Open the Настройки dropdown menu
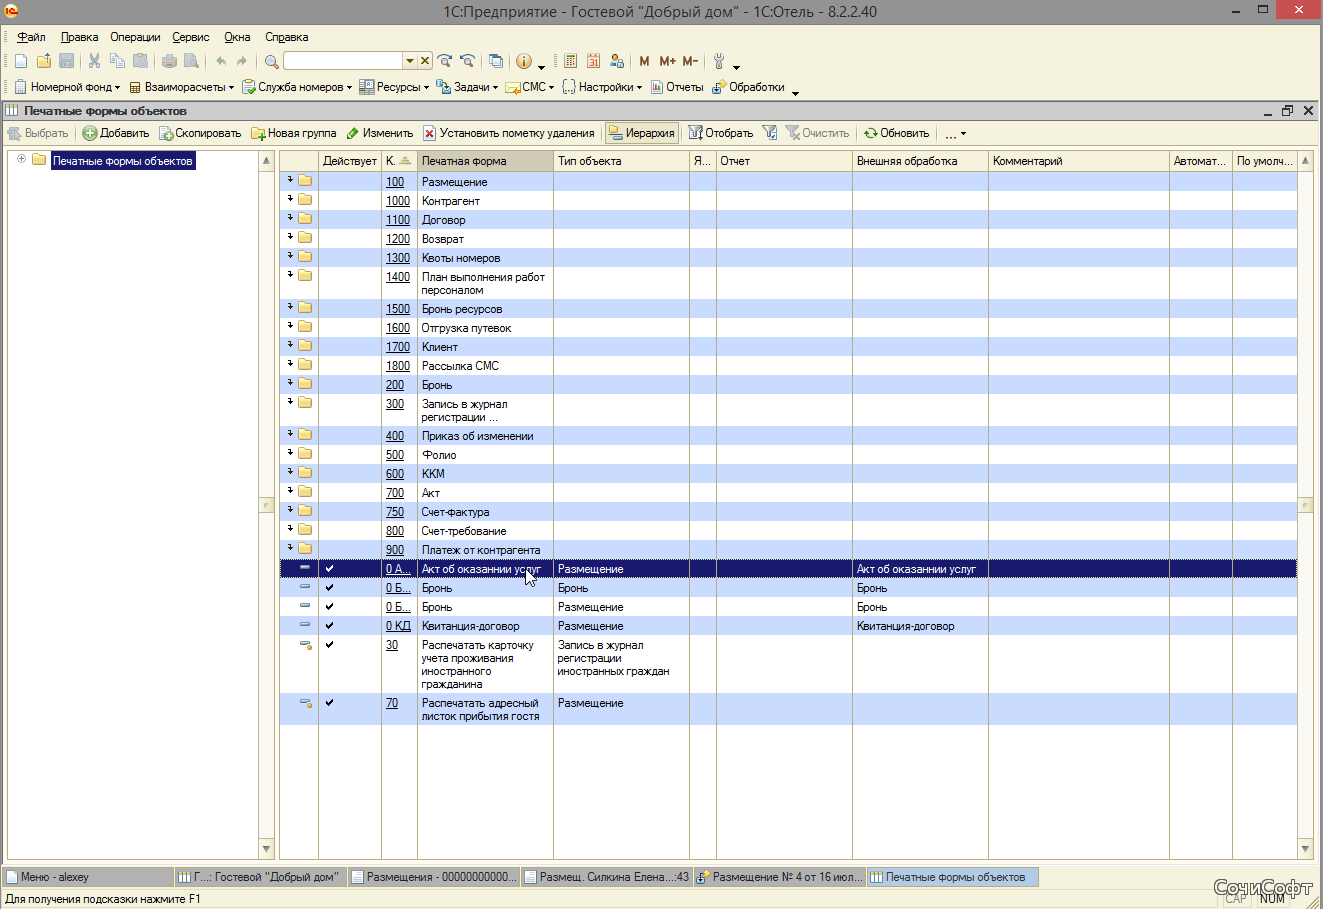The height and width of the screenshot is (909, 1323). point(602,87)
